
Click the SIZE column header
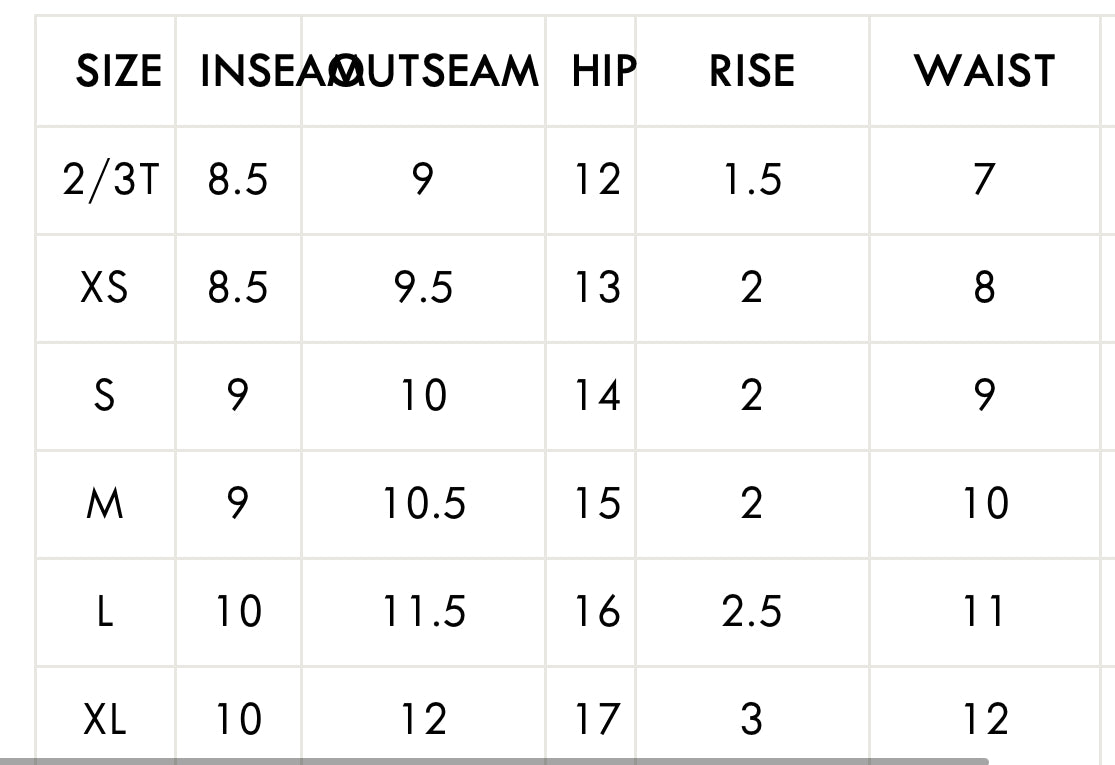(118, 72)
